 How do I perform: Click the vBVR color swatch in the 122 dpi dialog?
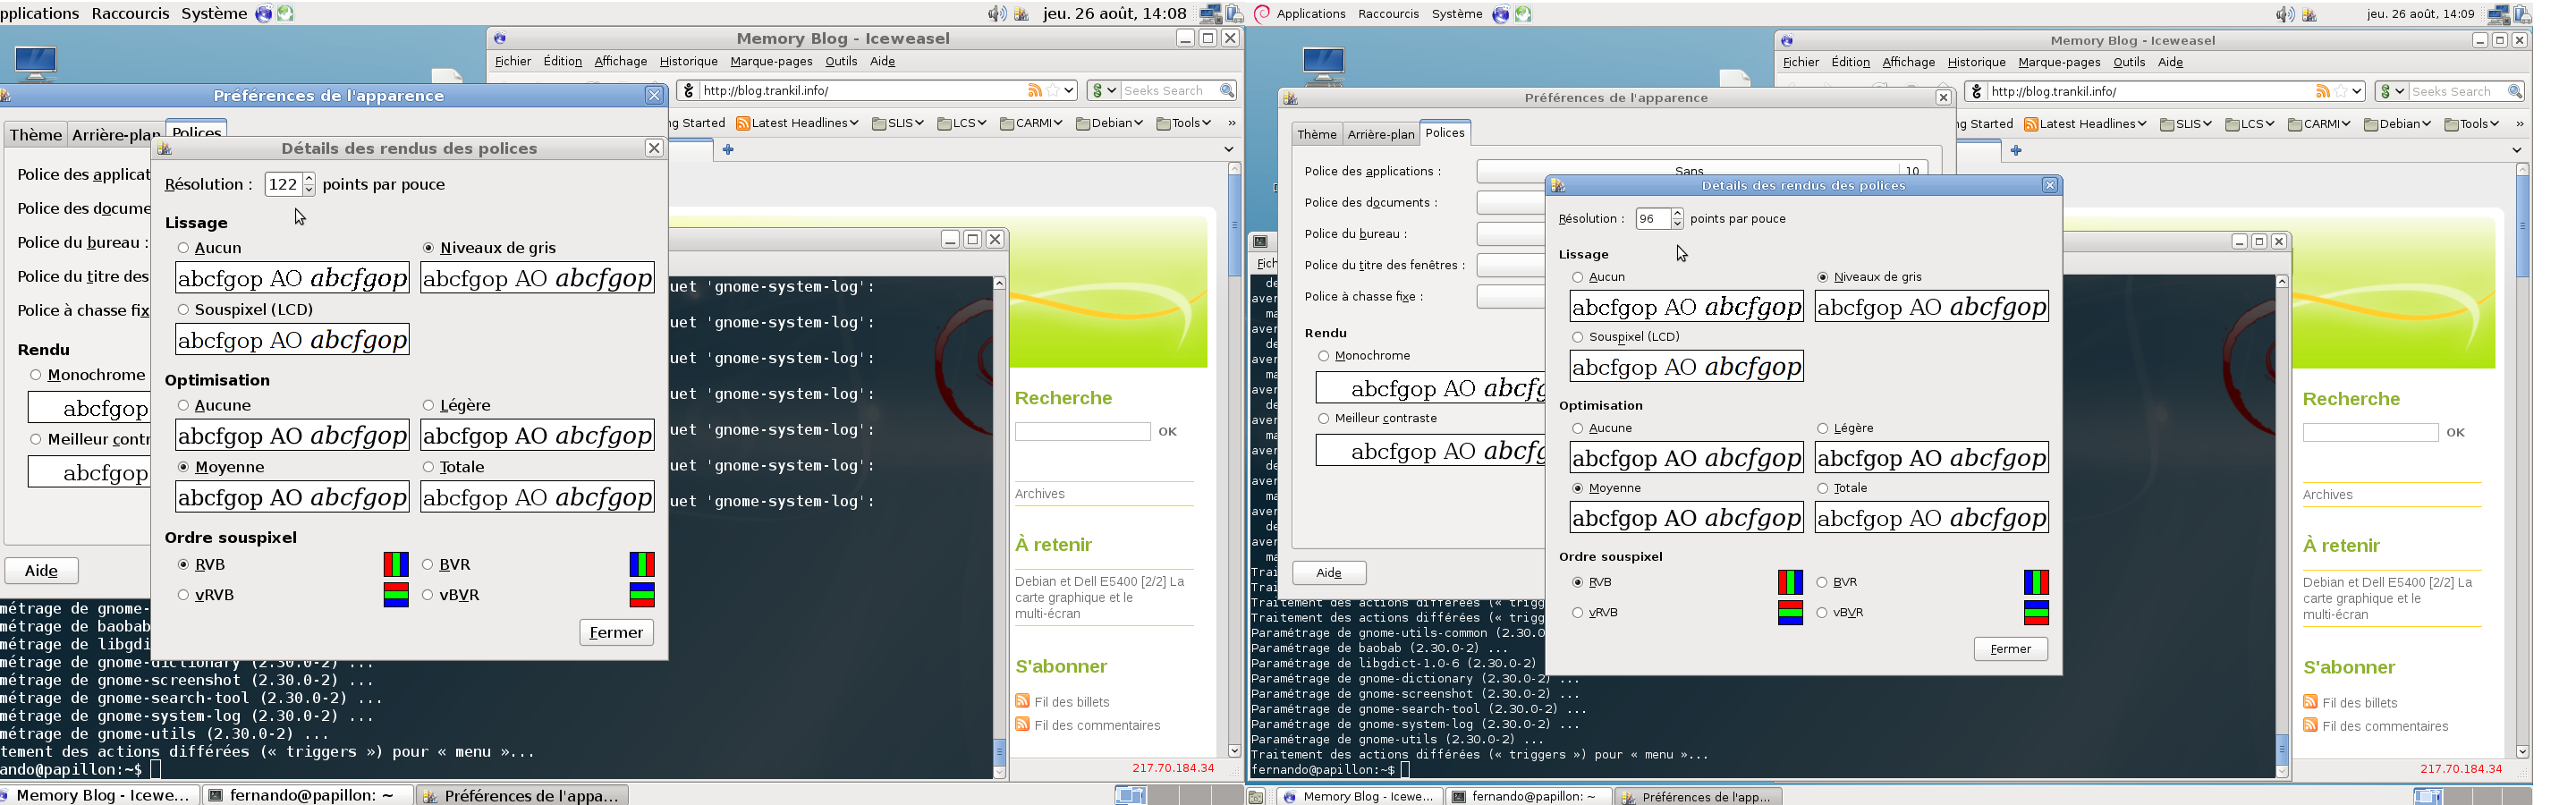[641, 595]
